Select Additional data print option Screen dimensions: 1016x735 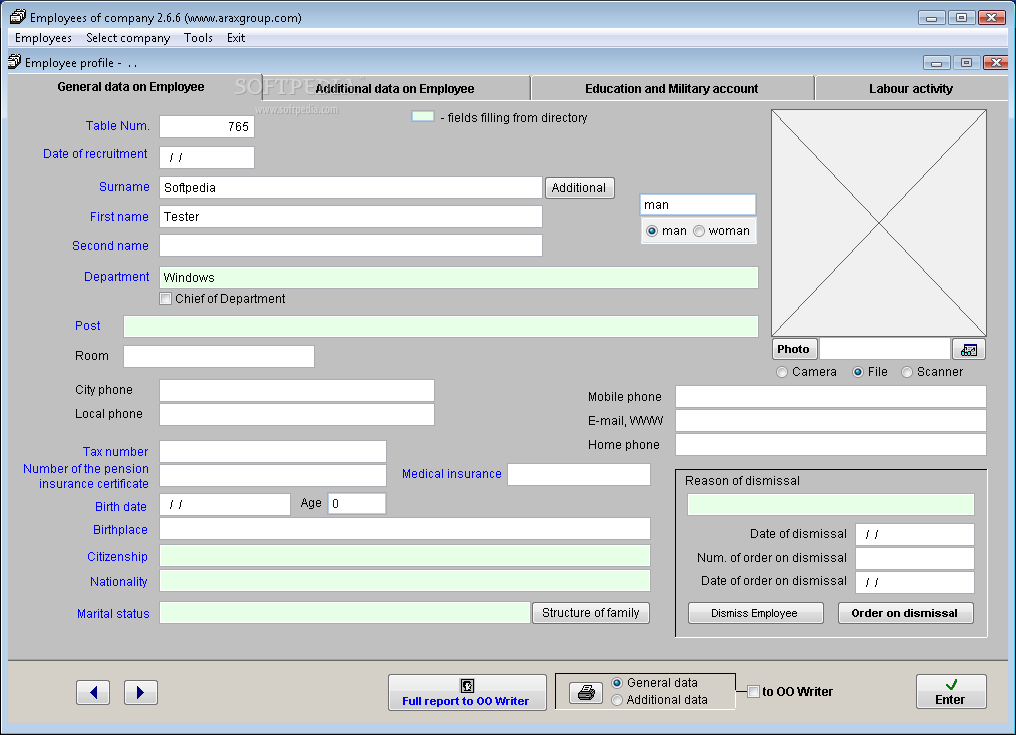coord(617,700)
